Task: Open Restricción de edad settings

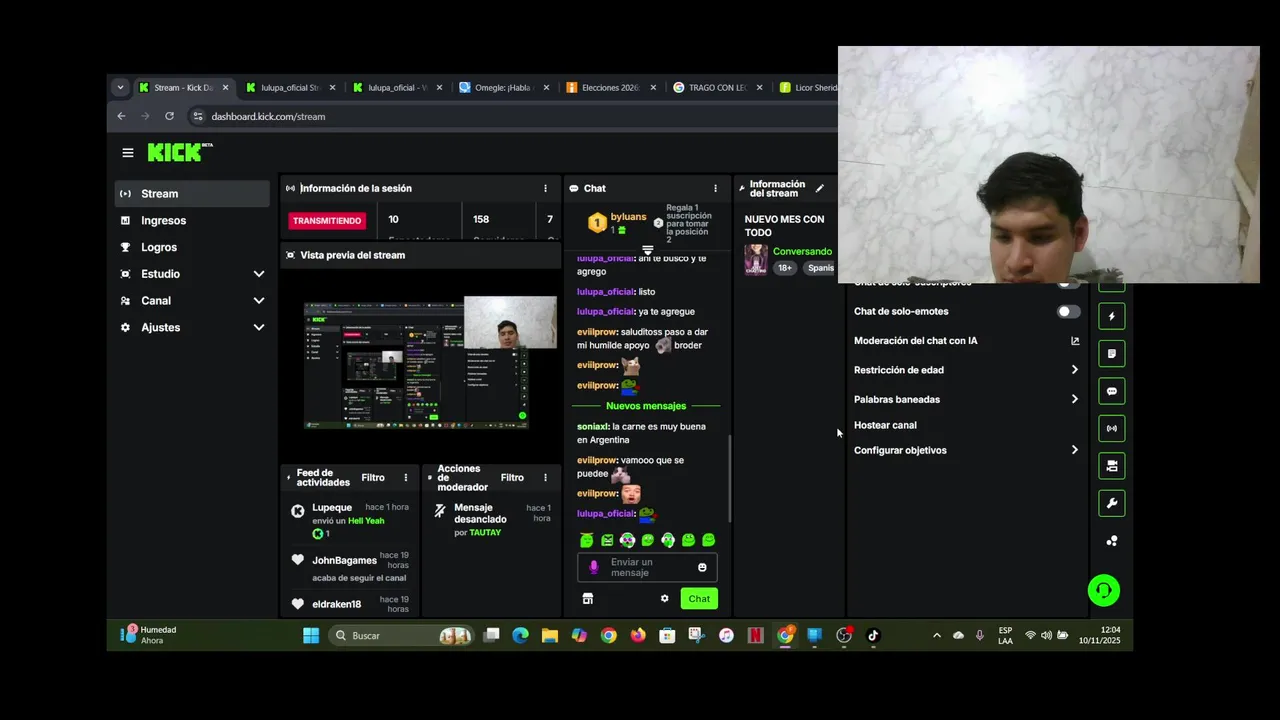Action: point(966,370)
